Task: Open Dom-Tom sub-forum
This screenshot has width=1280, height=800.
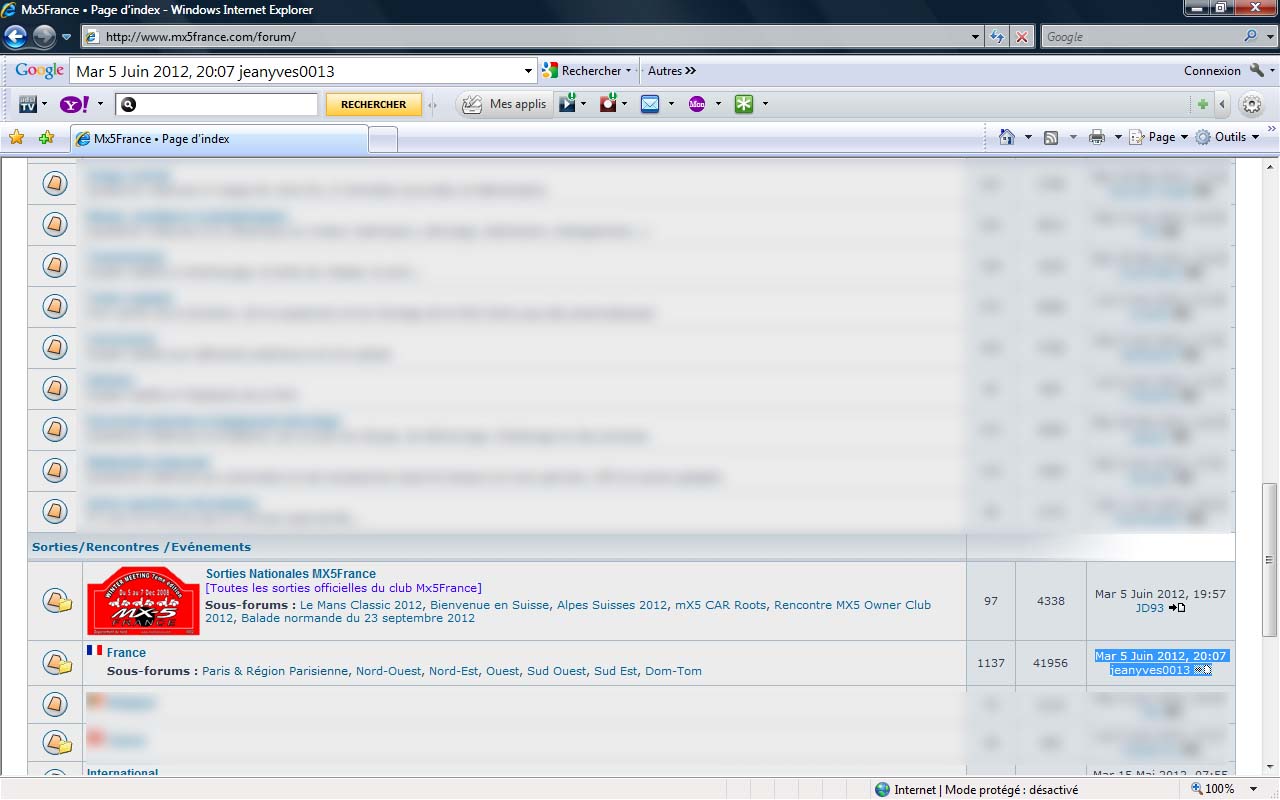Action: pos(673,671)
